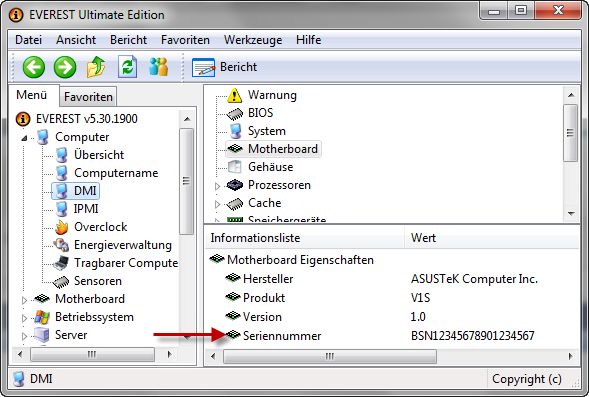The image size is (589, 397).
Task: Click the left tree horizontal scrollbar right arrow
Action: click(x=170, y=354)
